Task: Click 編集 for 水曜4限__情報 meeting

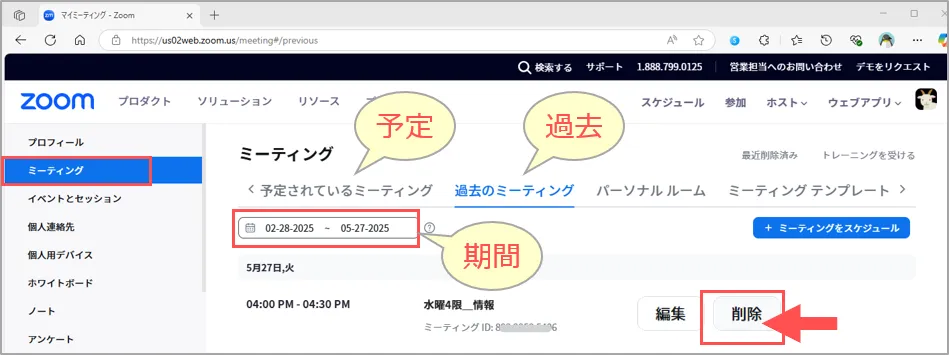Action: coord(671,314)
